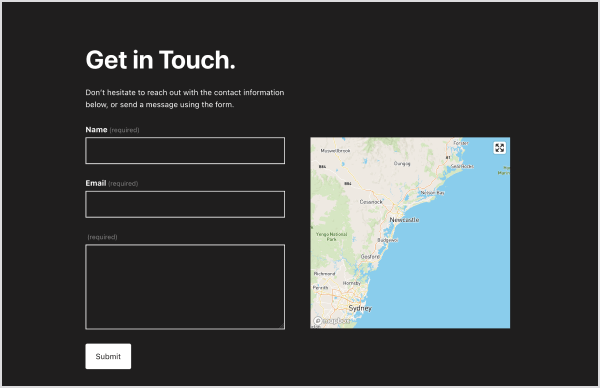This screenshot has width=600, height=388.
Task: Click the Penrith label on the map
Action: [320, 287]
